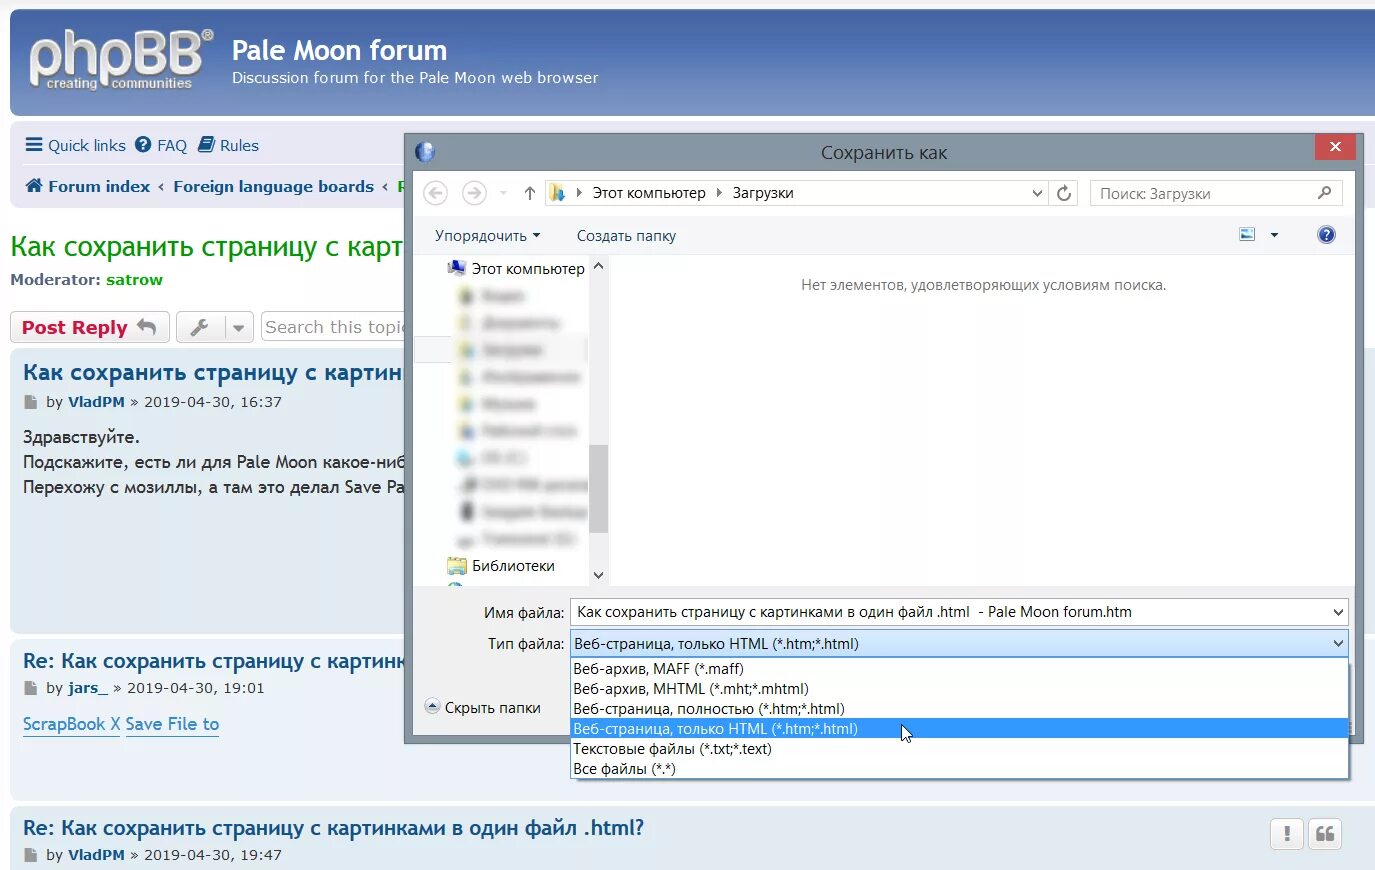Screen dimensions: 1375x870
Task: Click the topic tools wrench icon
Action: pos(200,327)
